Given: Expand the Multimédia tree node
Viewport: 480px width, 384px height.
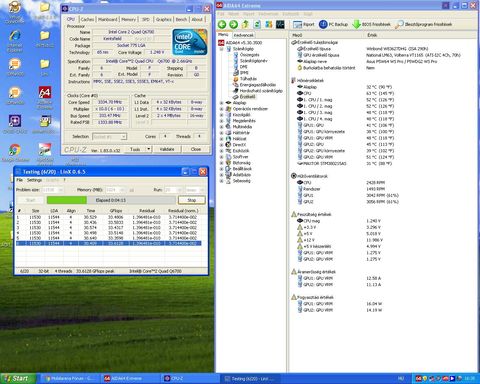Looking at the screenshot, I should [x=221, y=127].
